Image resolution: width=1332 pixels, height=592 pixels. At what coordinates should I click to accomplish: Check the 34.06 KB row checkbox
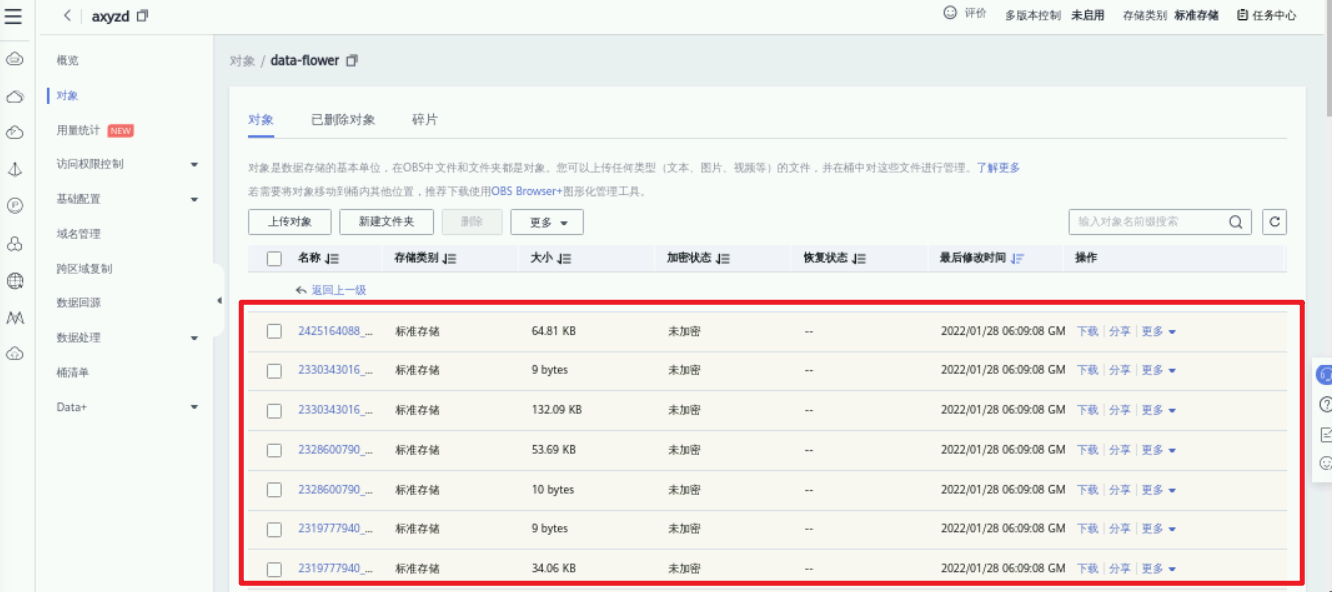[x=274, y=570]
